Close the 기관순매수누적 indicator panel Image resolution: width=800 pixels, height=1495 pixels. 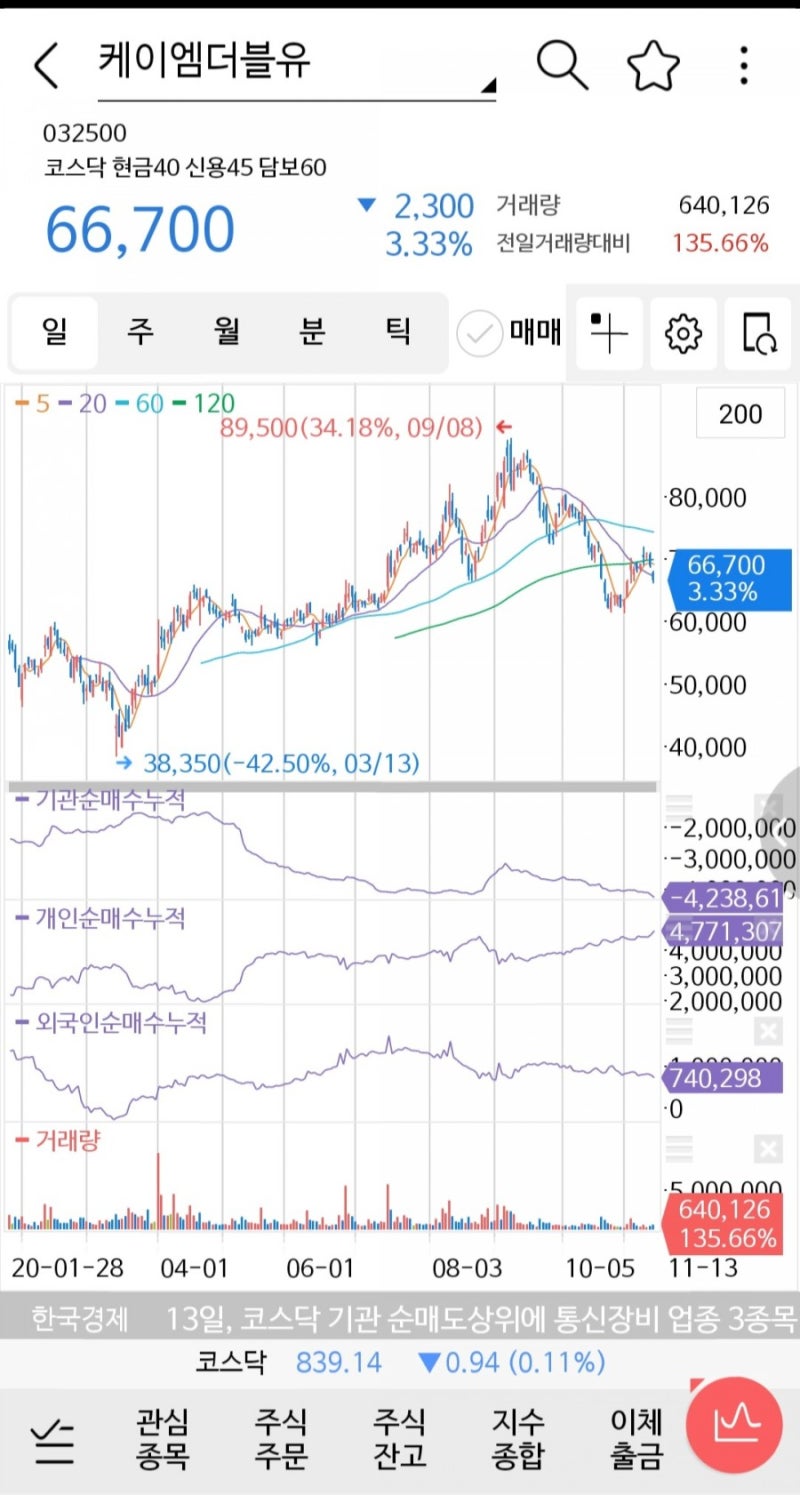[x=768, y=807]
